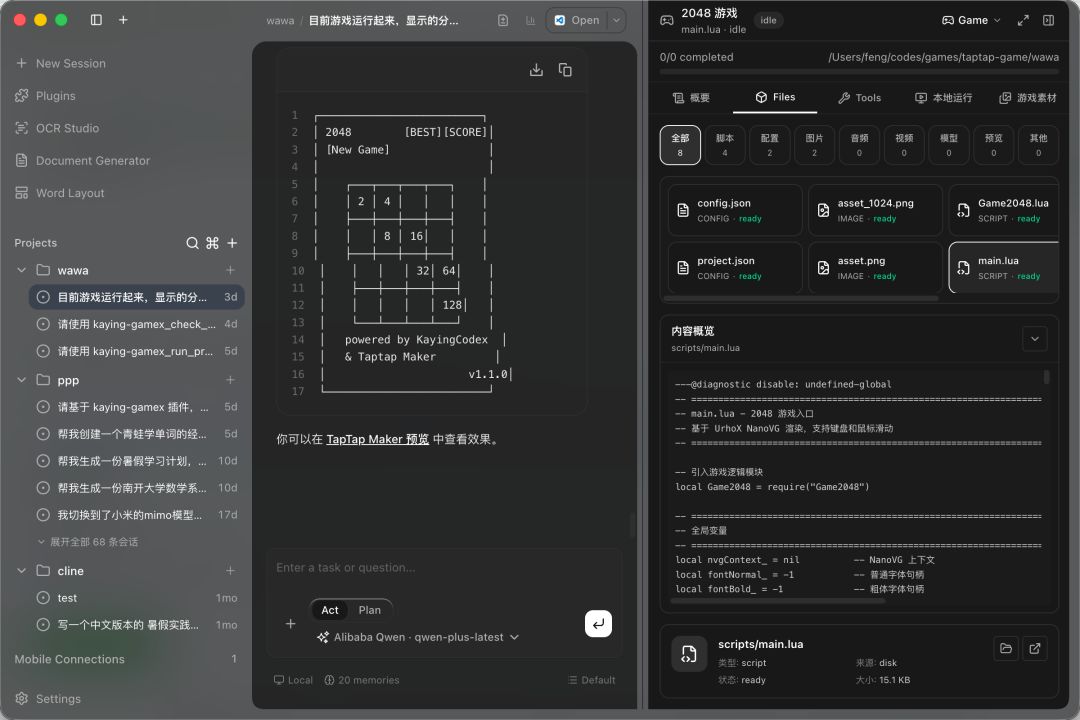This screenshot has height=720, width=1080.
Task: Add session to cline folder
Action: [x=230, y=570]
